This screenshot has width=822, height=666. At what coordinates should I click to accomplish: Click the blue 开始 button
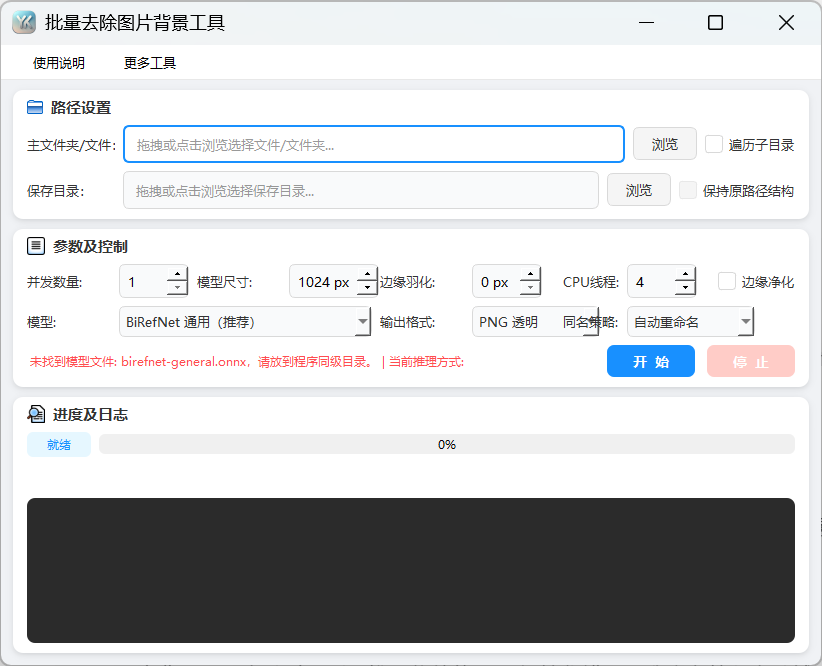pos(651,361)
